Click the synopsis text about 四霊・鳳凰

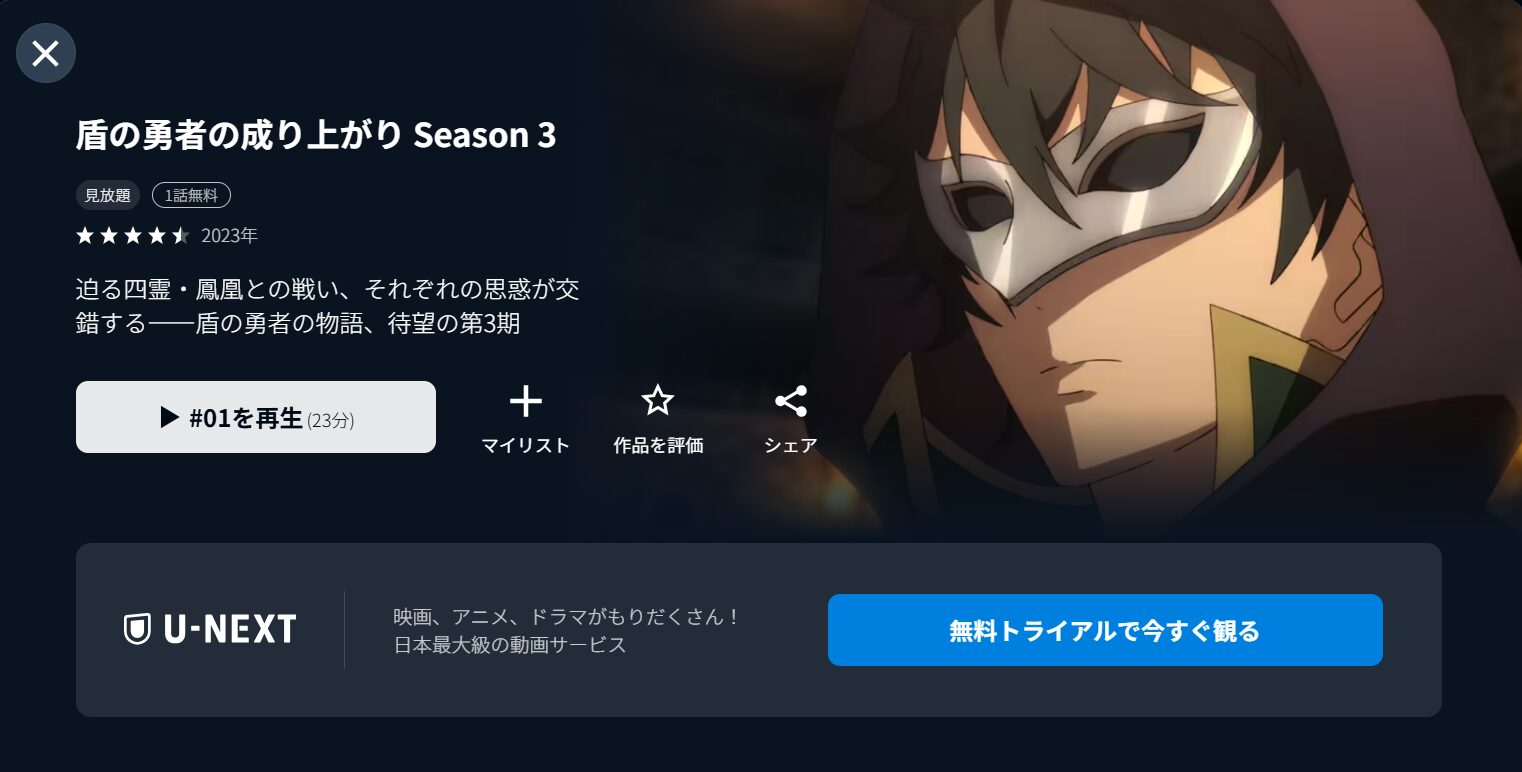[x=328, y=306]
